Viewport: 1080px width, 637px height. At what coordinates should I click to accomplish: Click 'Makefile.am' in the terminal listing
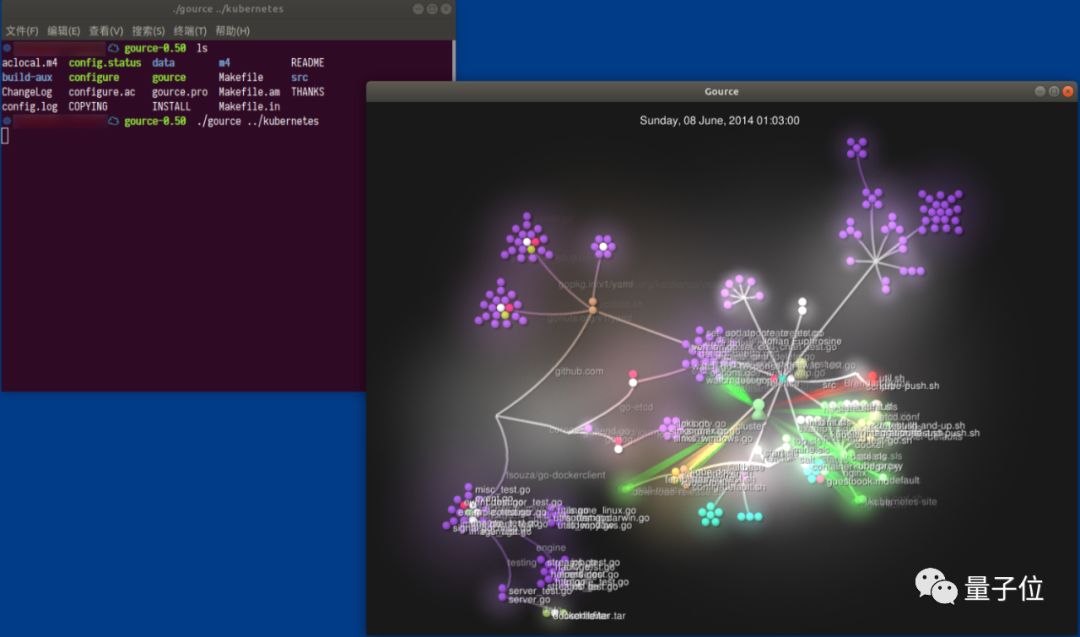pos(249,92)
